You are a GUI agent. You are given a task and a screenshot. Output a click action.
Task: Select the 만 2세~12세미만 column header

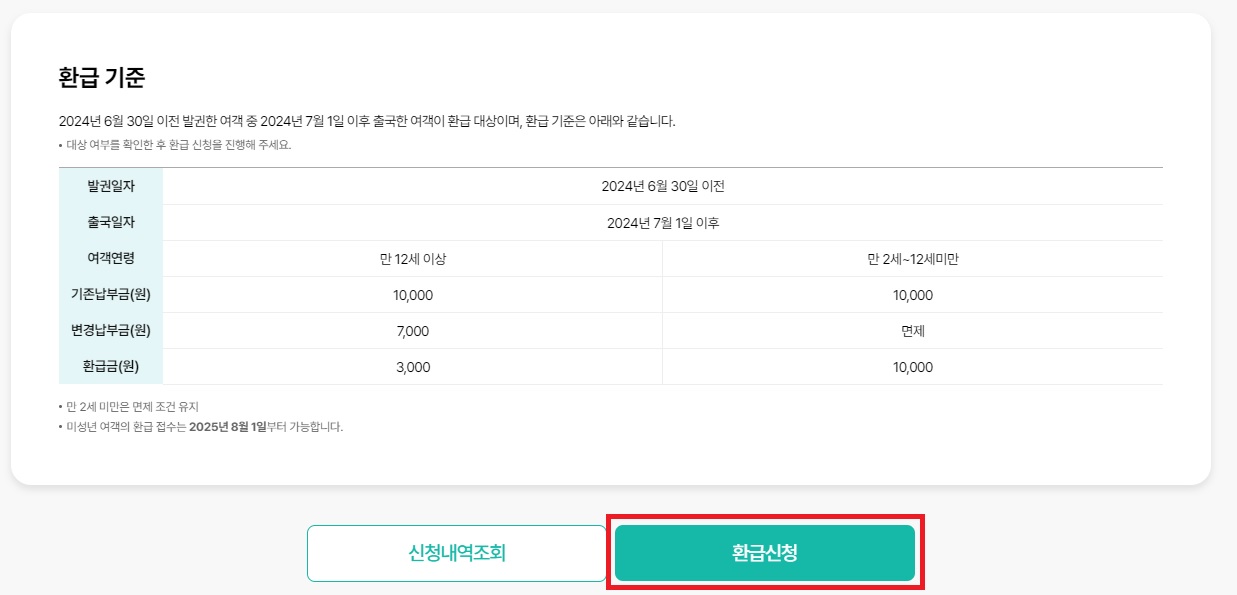pyautogui.click(x=912, y=258)
